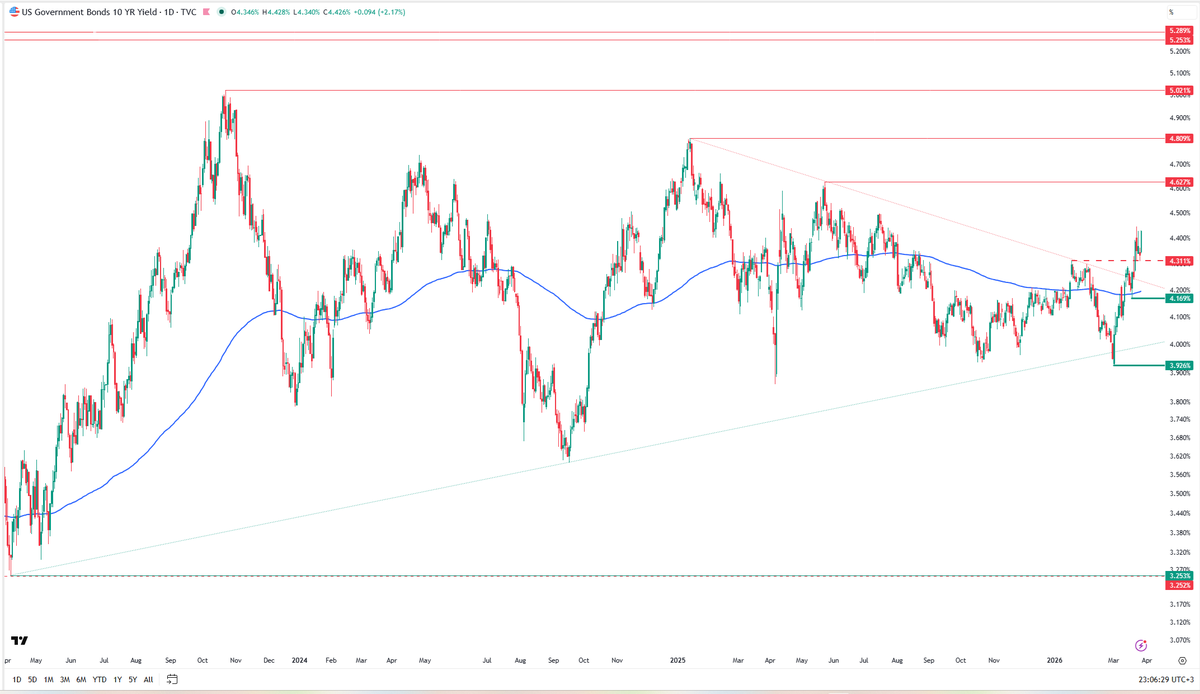Select the 5D time range
This screenshot has width=1200, height=694.
(31, 679)
